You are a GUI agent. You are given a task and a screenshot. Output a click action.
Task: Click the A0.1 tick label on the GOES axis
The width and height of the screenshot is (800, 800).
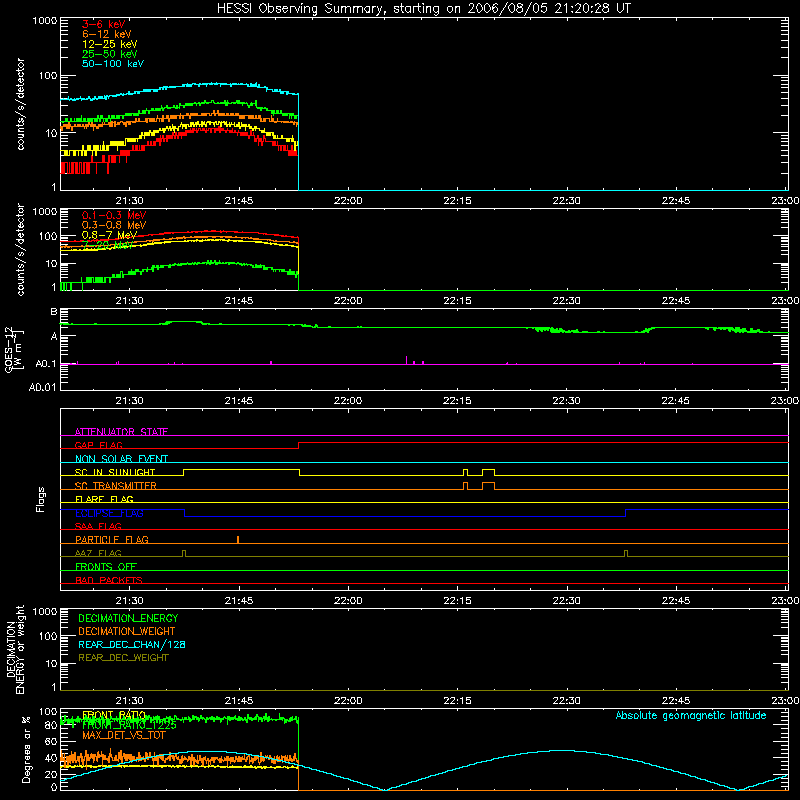pyautogui.click(x=45, y=364)
